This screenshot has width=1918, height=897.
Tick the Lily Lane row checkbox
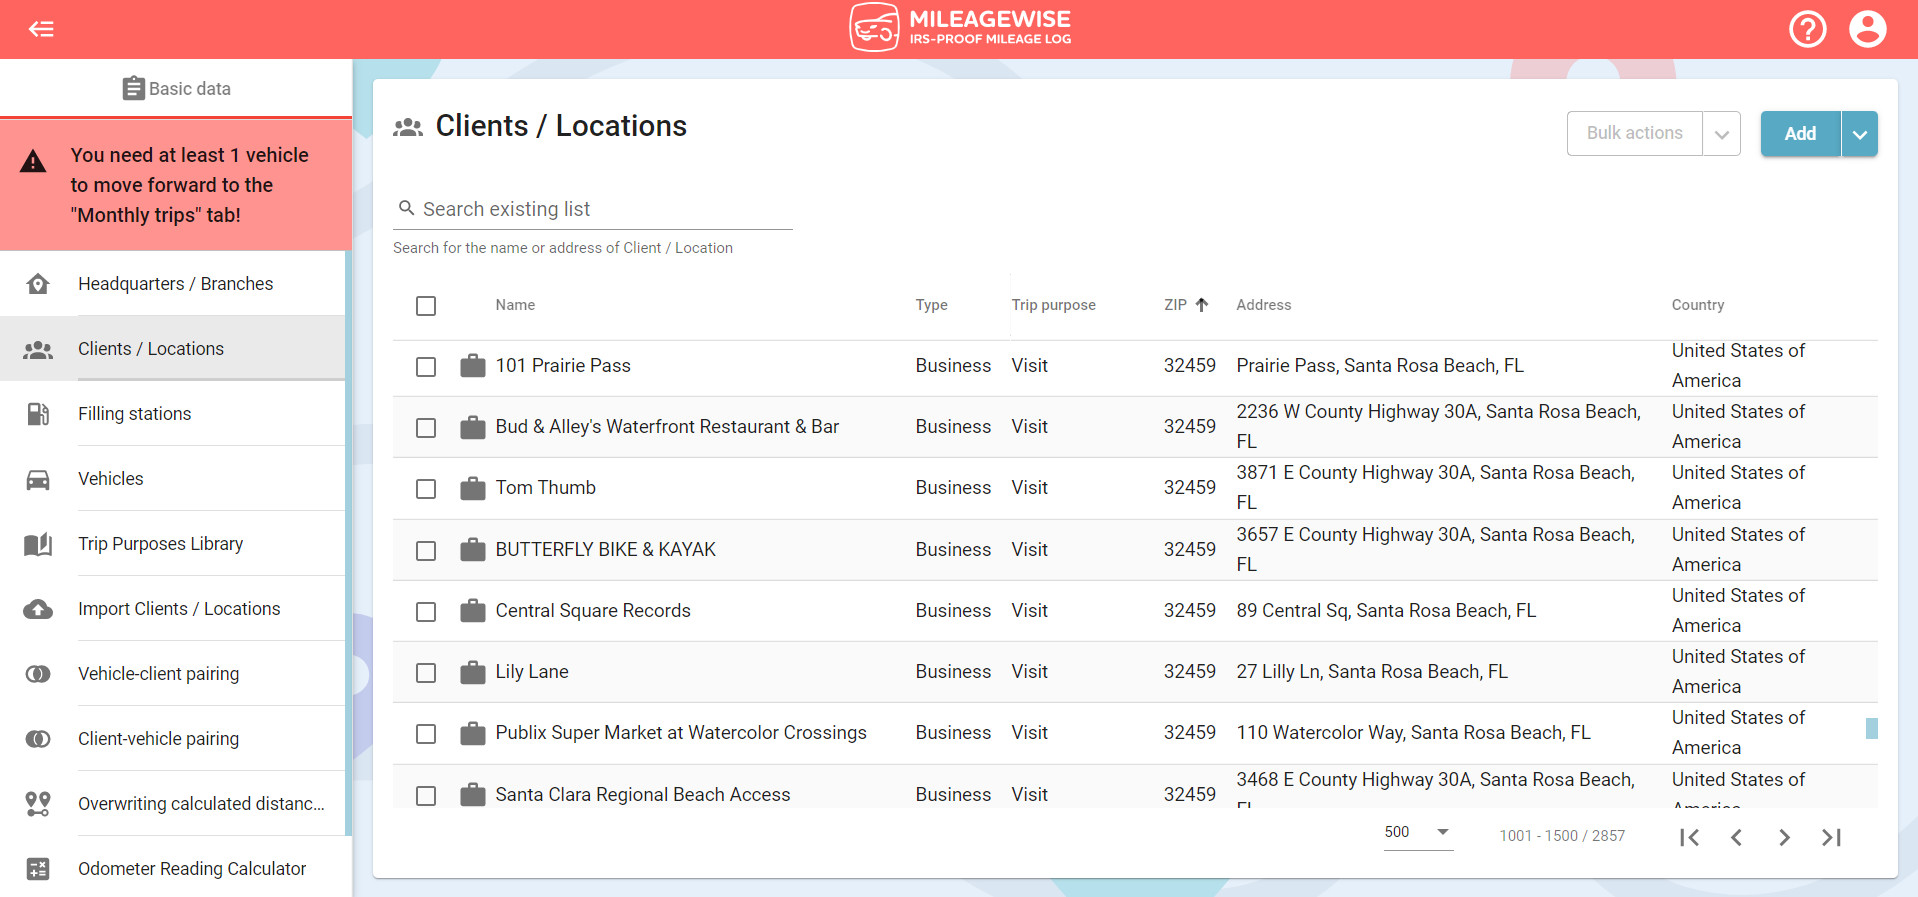click(x=426, y=673)
